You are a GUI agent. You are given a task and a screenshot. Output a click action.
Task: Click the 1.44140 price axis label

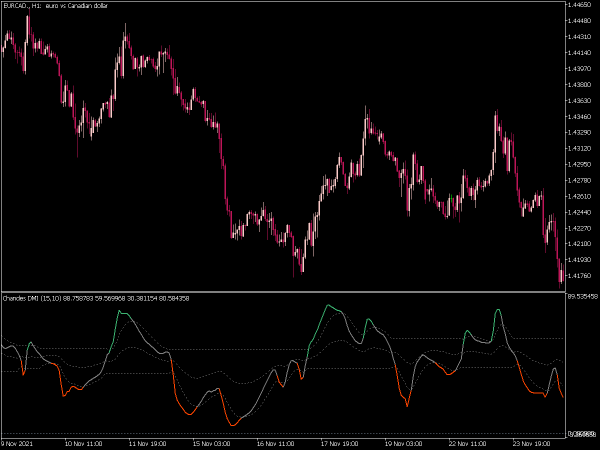(x=579, y=52)
